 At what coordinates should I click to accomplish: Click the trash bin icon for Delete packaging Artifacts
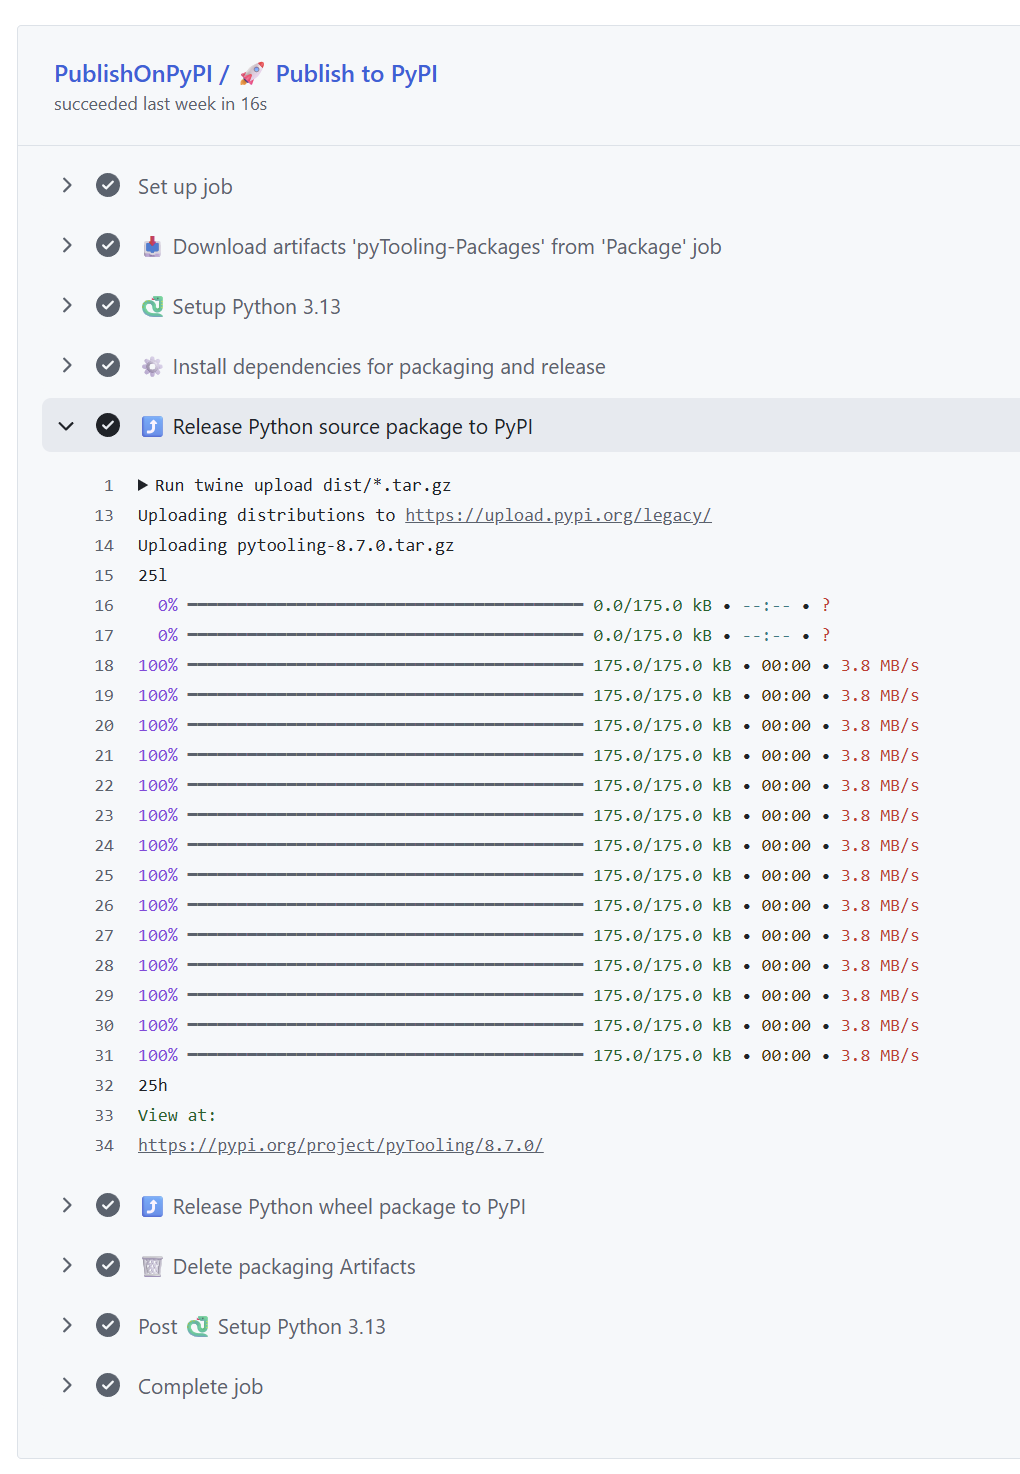click(152, 1267)
